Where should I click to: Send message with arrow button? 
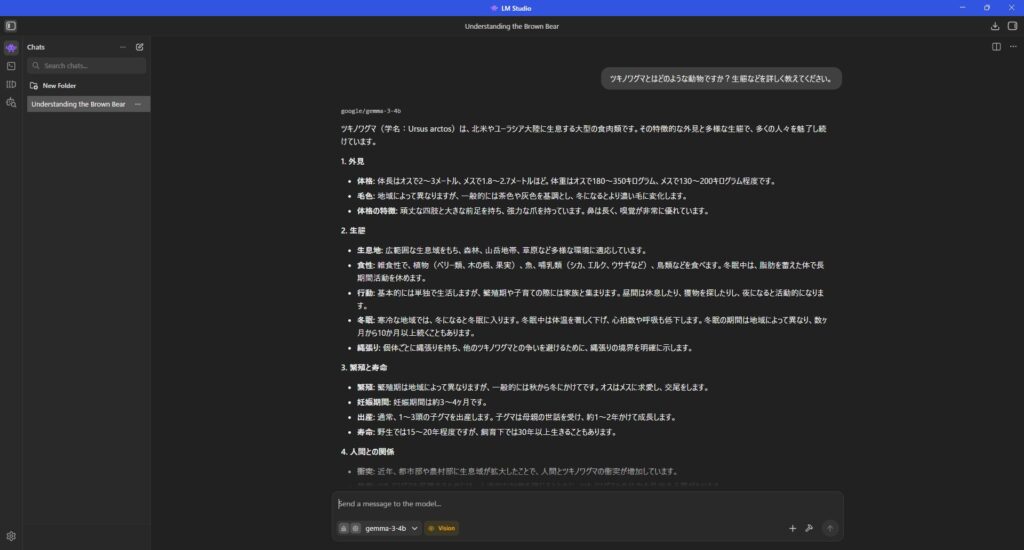point(830,528)
